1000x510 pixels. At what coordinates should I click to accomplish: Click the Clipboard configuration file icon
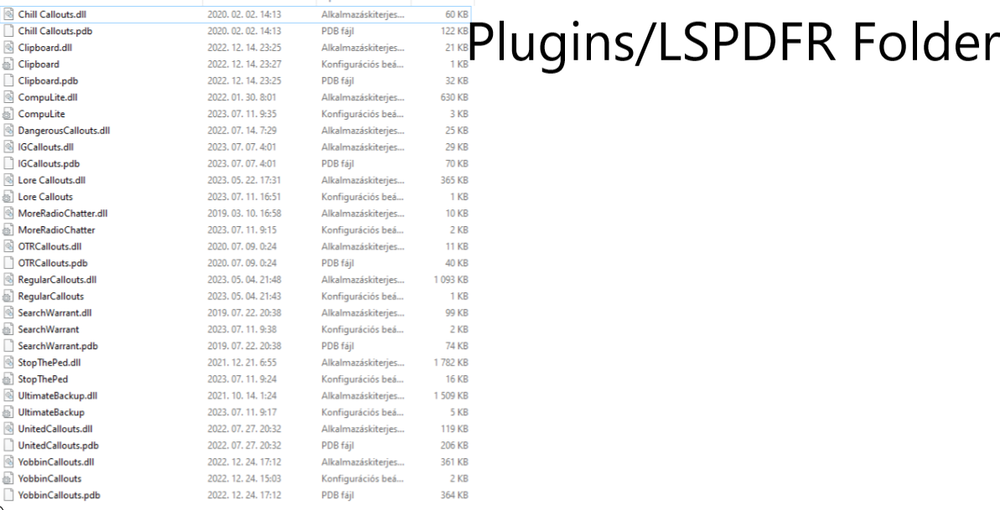(8, 64)
